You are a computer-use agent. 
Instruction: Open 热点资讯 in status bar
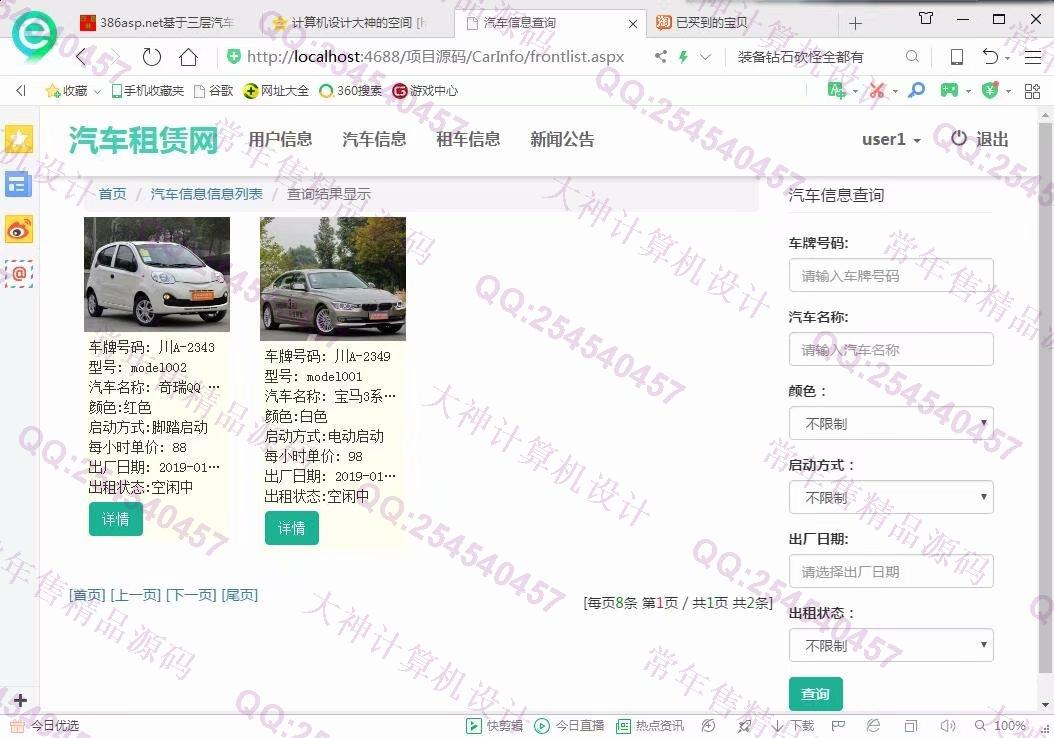pos(650,726)
